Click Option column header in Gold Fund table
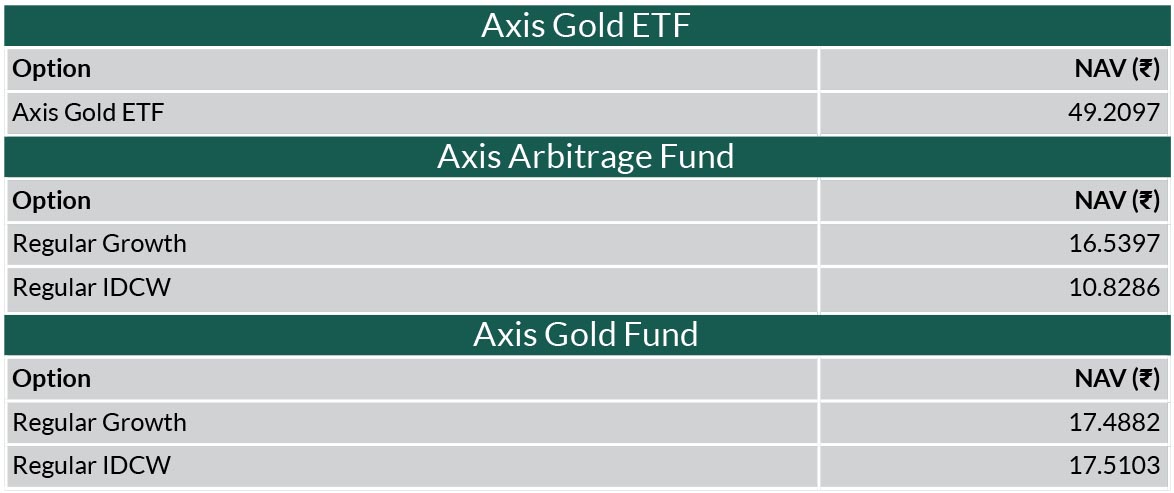The height and width of the screenshot is (493, 1174). tap(52, 378)
